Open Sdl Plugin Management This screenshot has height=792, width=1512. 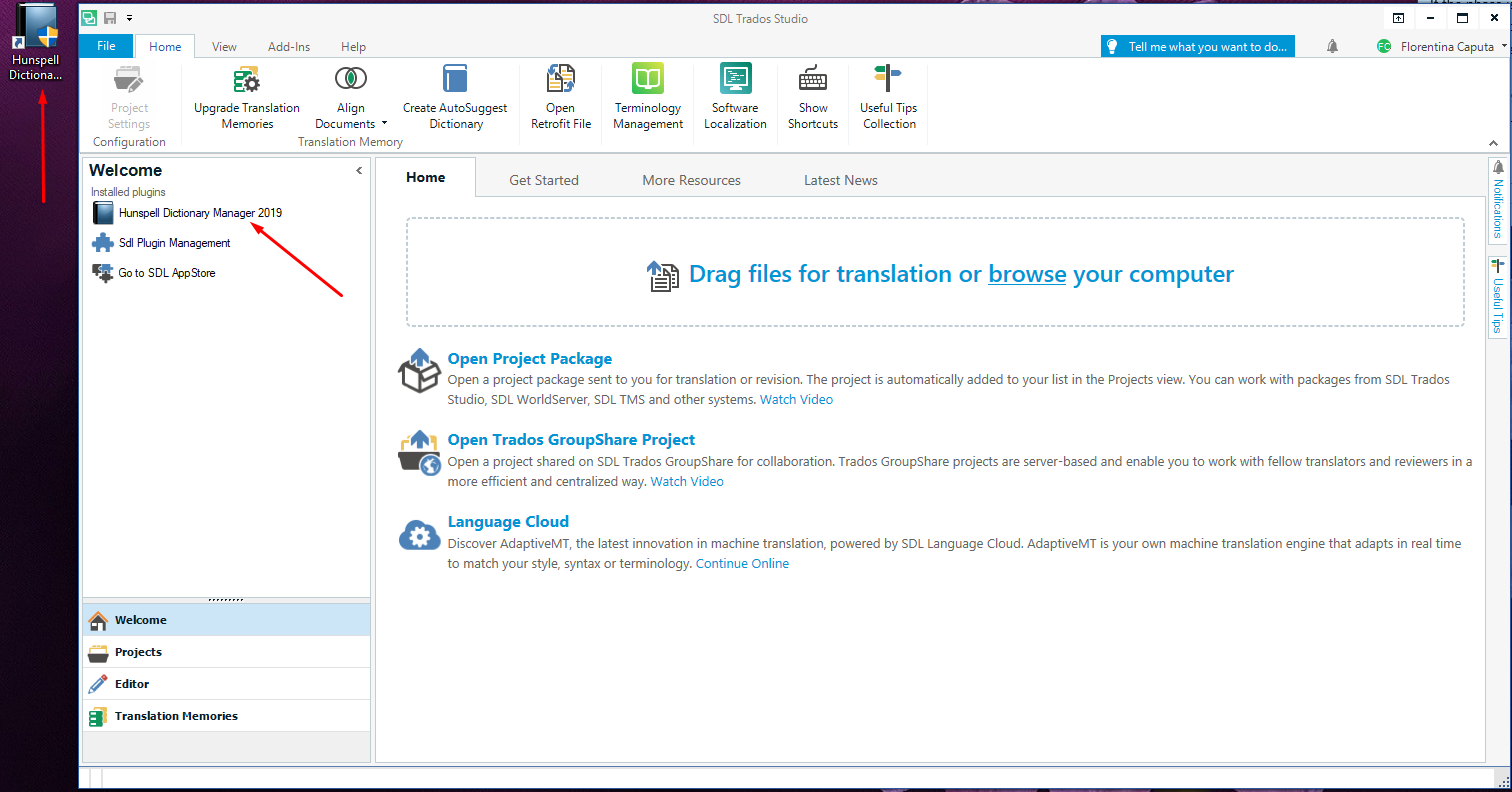click(174, 243)
